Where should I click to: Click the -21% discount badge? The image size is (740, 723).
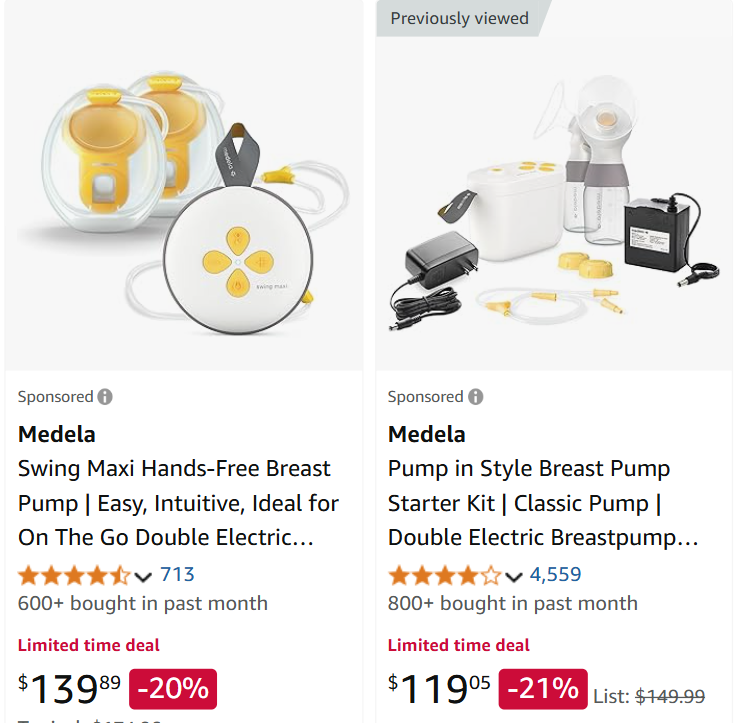pyautogui.click(x=543, y=689)
